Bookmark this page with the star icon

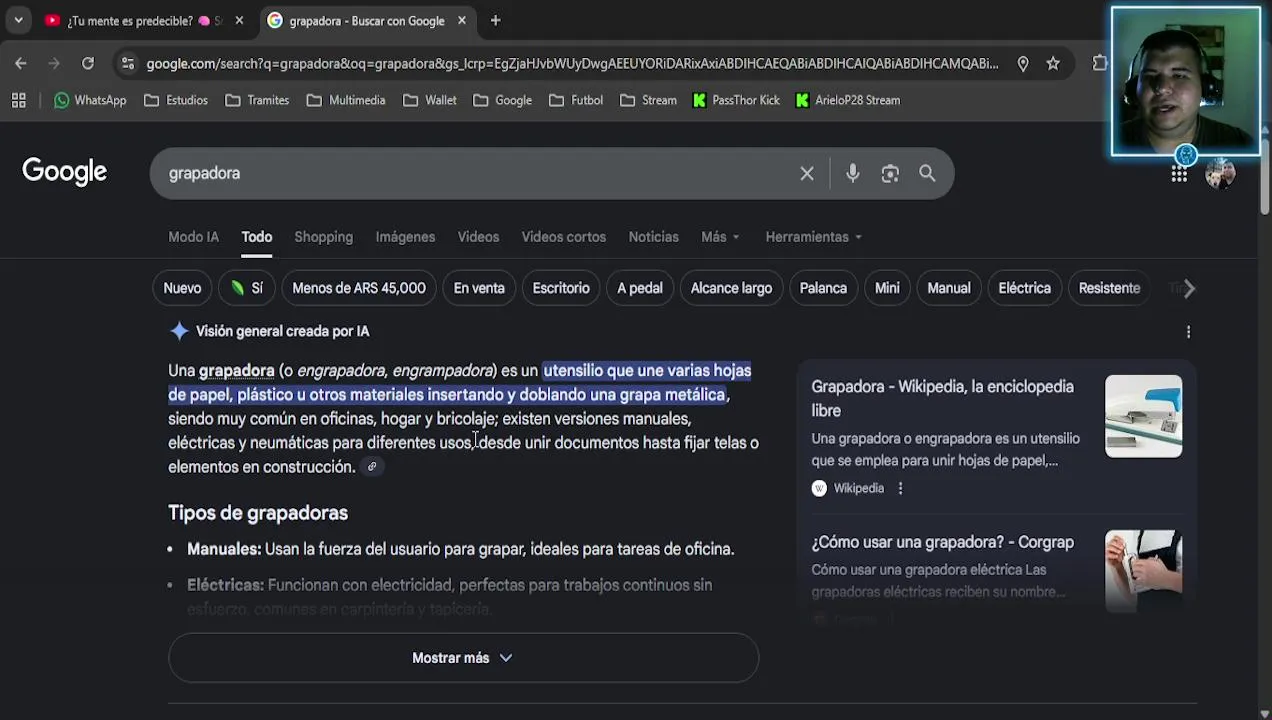pos(1053,63)
